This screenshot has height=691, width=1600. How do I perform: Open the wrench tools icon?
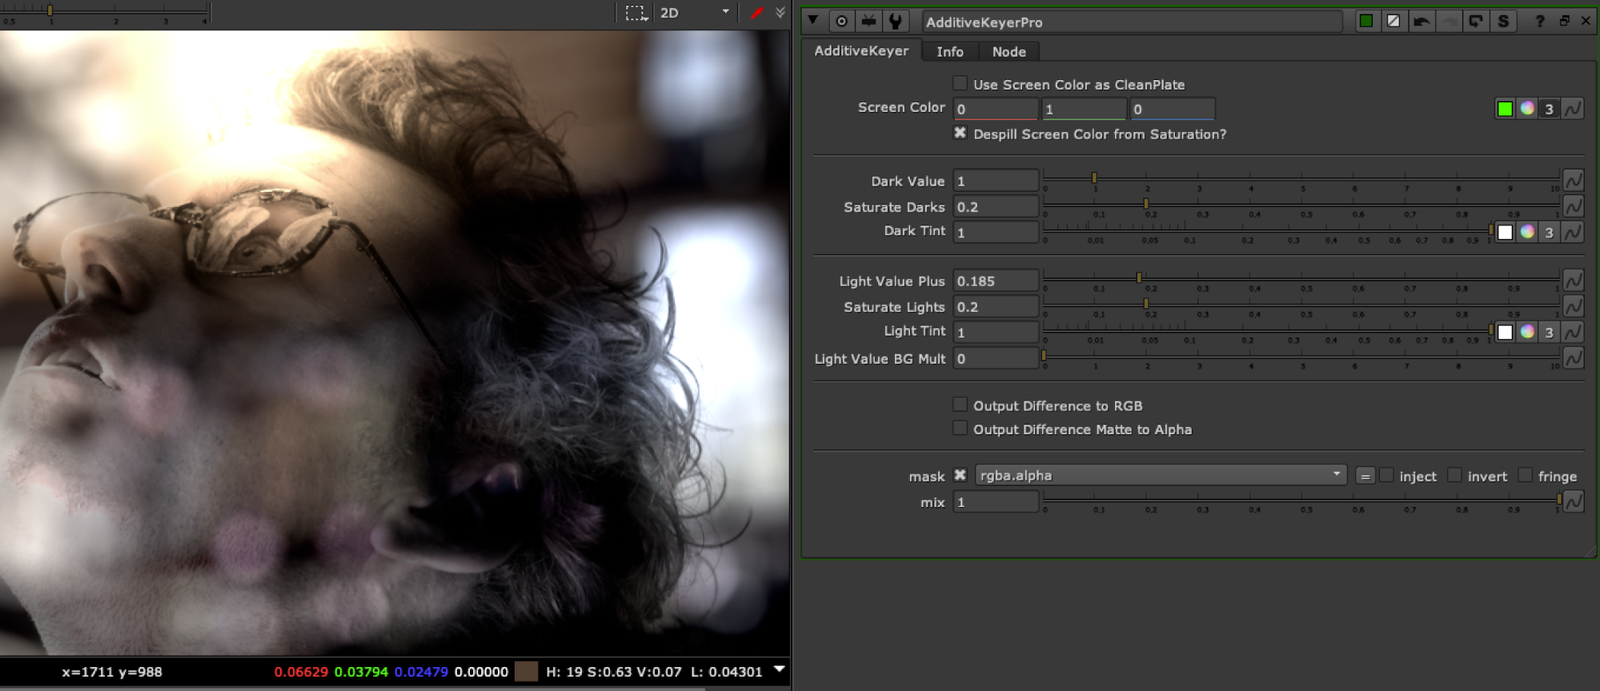[x=896, y=21]
